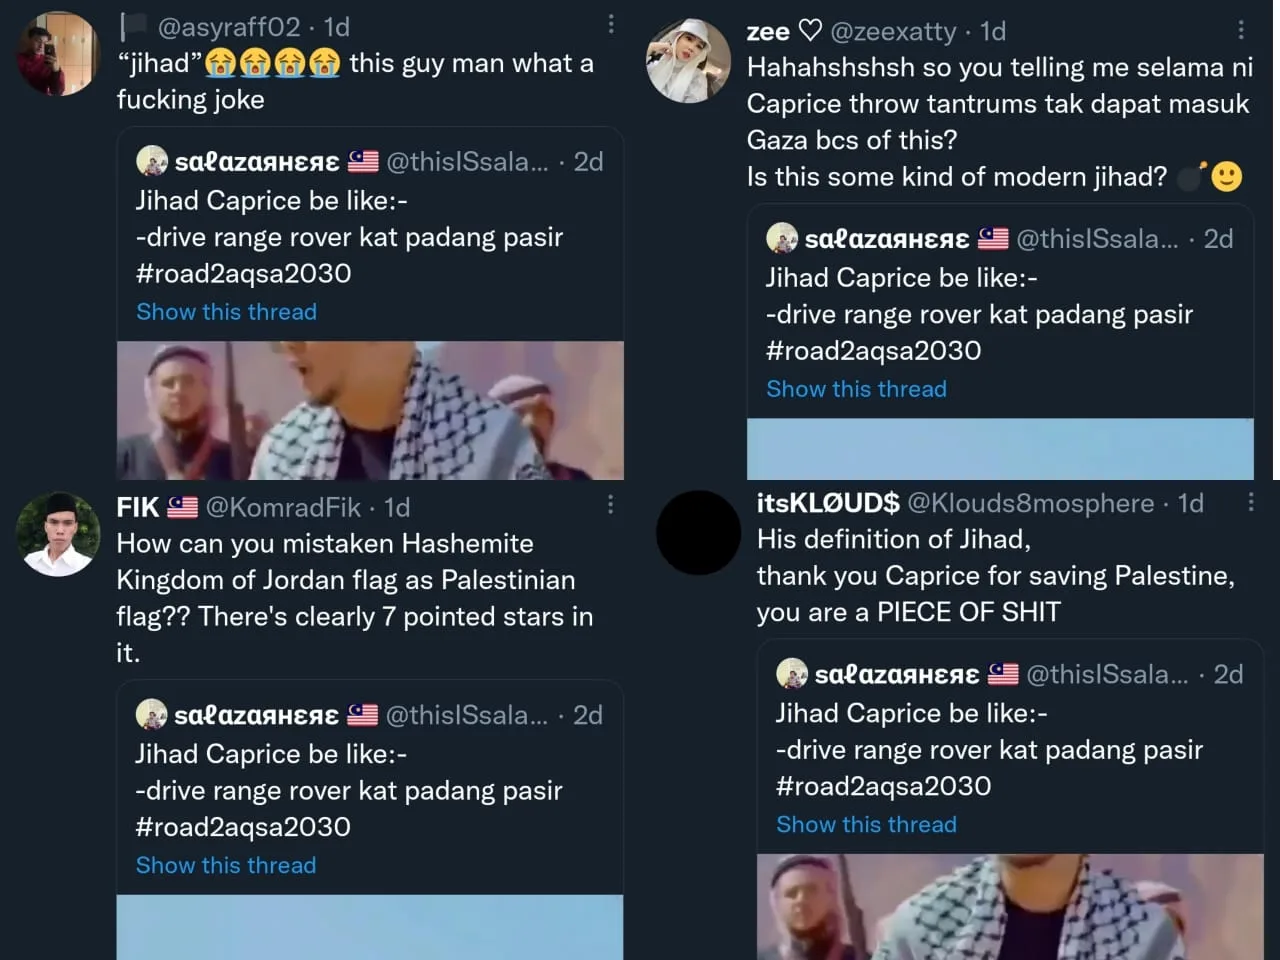Click the salazar avatar in asyraff02's quoted tweet
Viewport: 1280px width, 960px height.
pyautogui.click(x=152, y=161)
